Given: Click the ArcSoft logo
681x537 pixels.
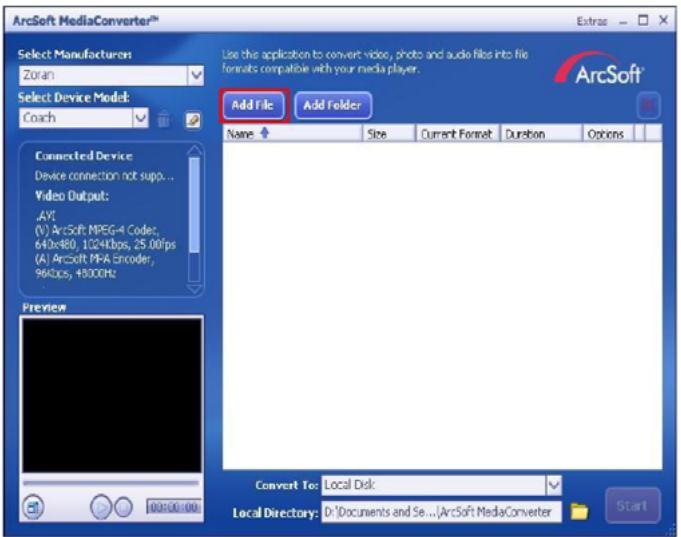Looking at the screenshot, I should (x=600, y=69).
